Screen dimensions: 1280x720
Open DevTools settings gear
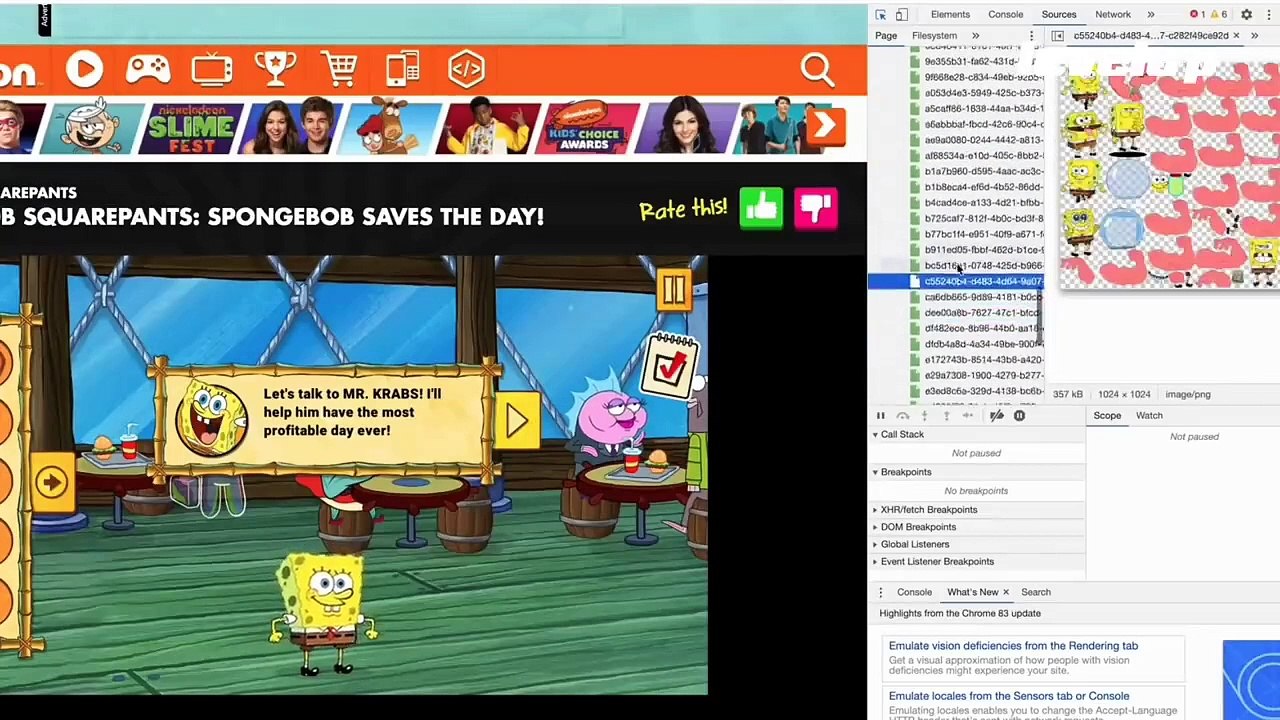click(x=1246, y=15)
